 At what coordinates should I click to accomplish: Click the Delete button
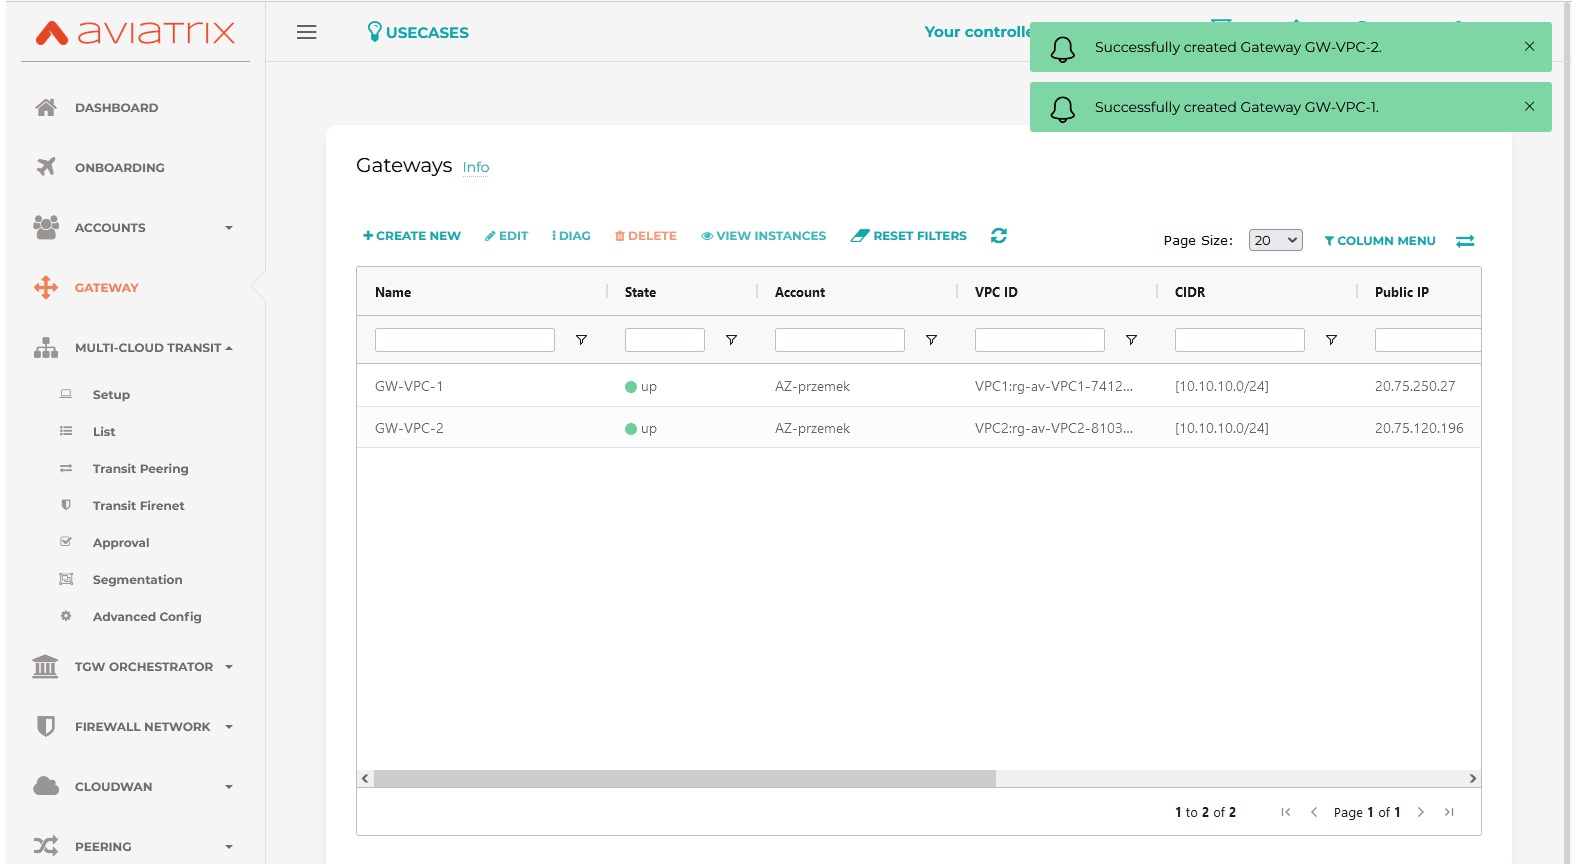tap(646, 236)
